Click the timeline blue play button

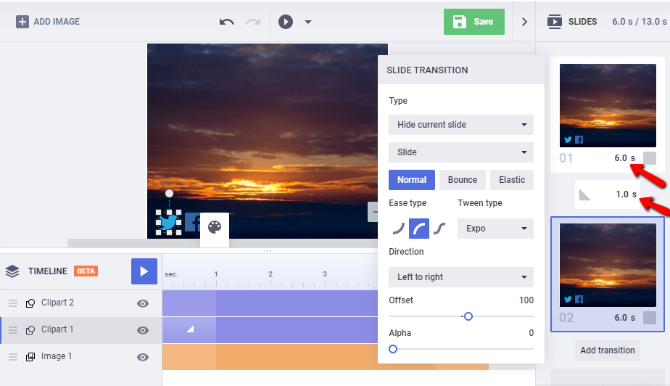click(144, 271)
